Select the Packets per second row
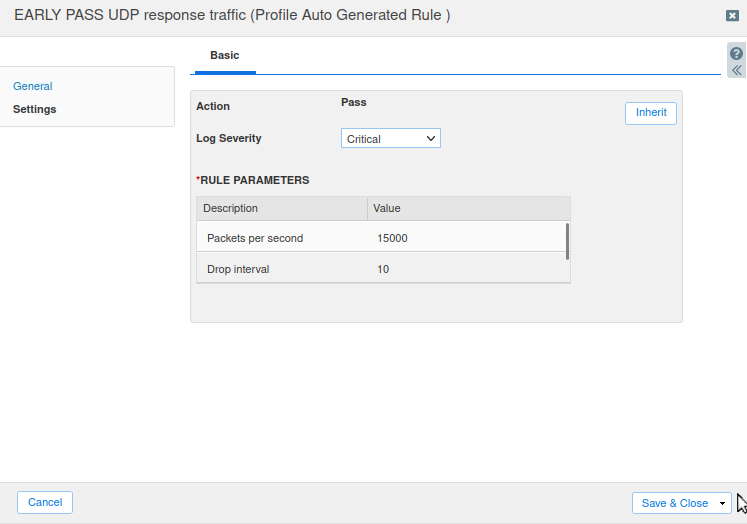 (255, 238)
